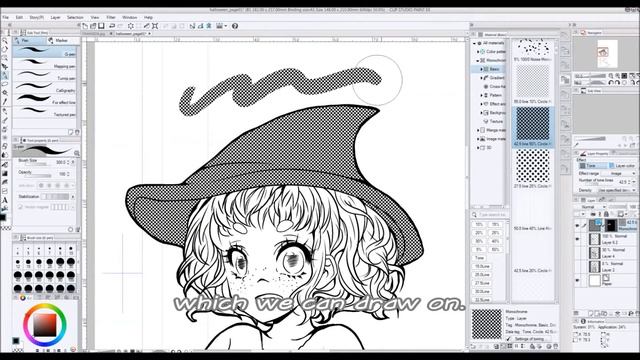The width and height of the screenshot is (640, 360).
Task: Expand the Gradient material folder
Action: (481, 78)
